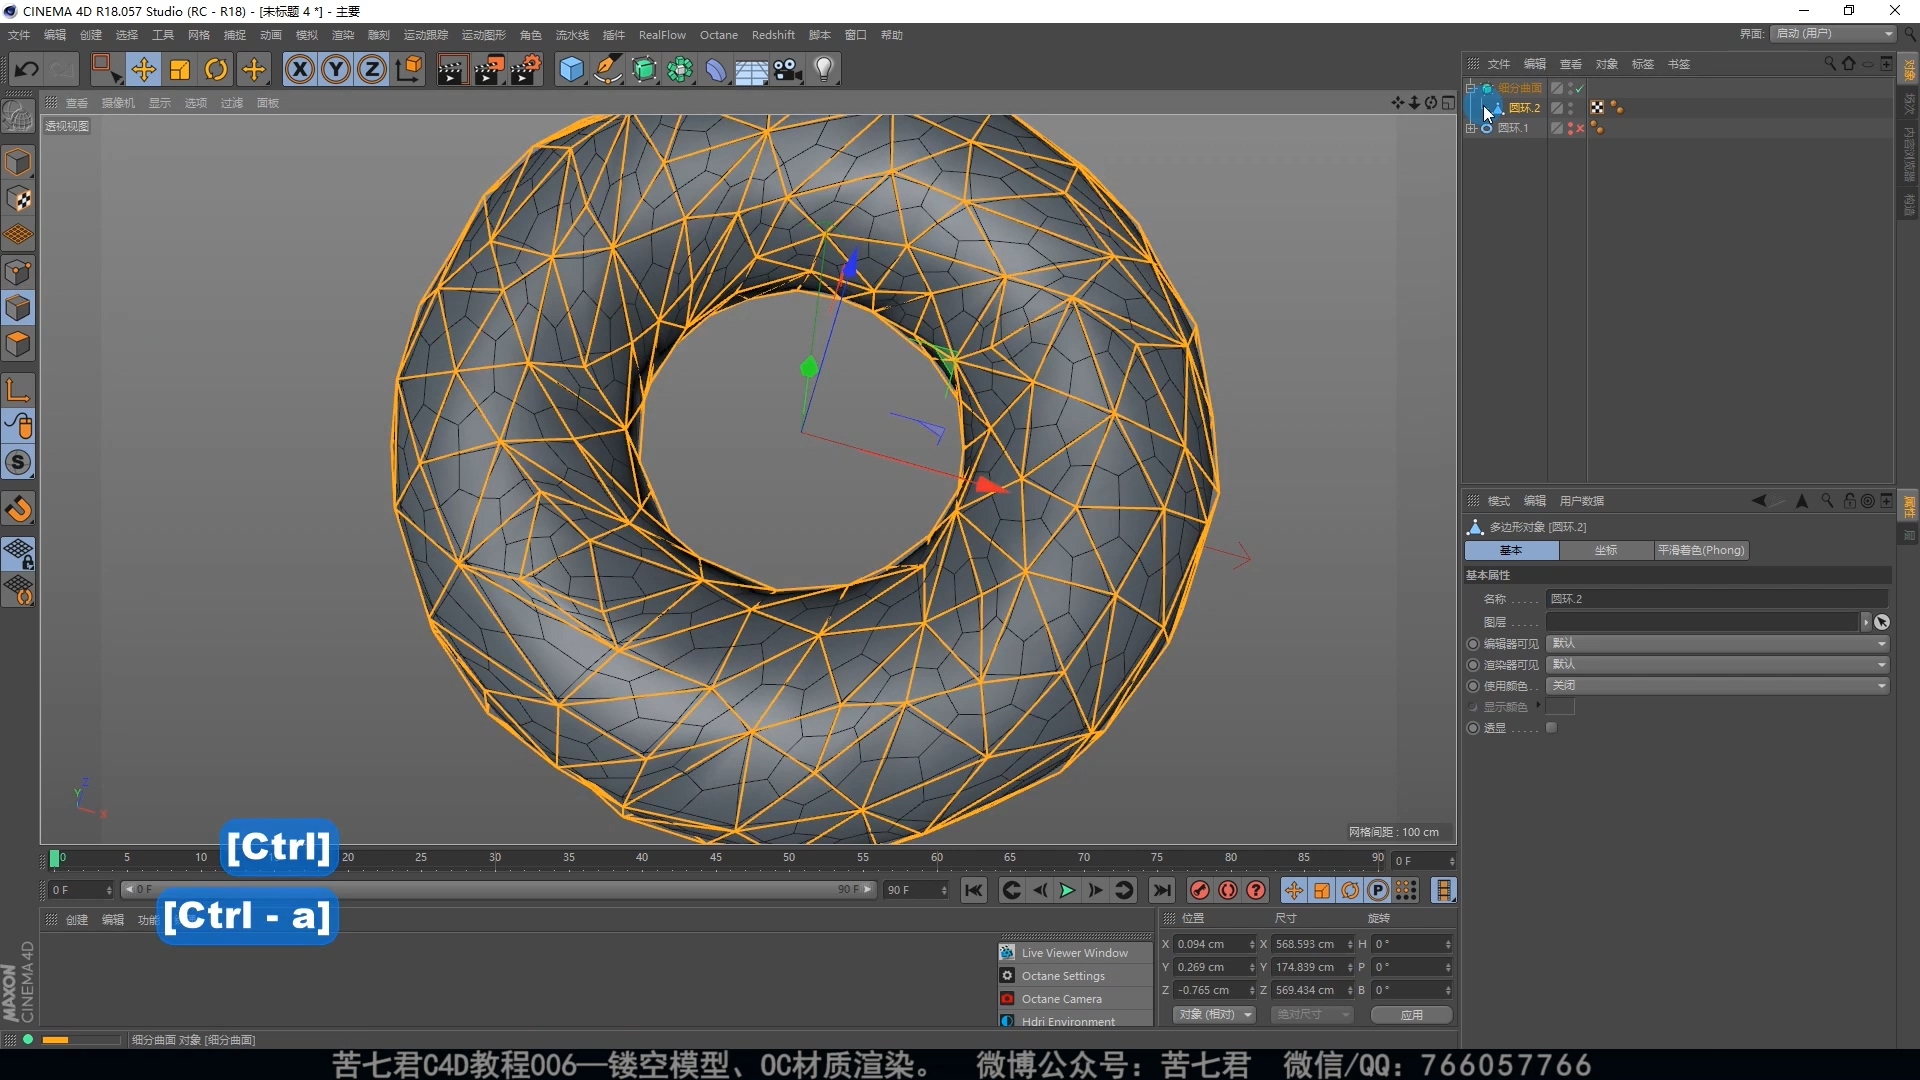The width and height of the screenshot is (1920, 1080).
Task: Play the animation forward
Action: click(x=1067, y=890)
